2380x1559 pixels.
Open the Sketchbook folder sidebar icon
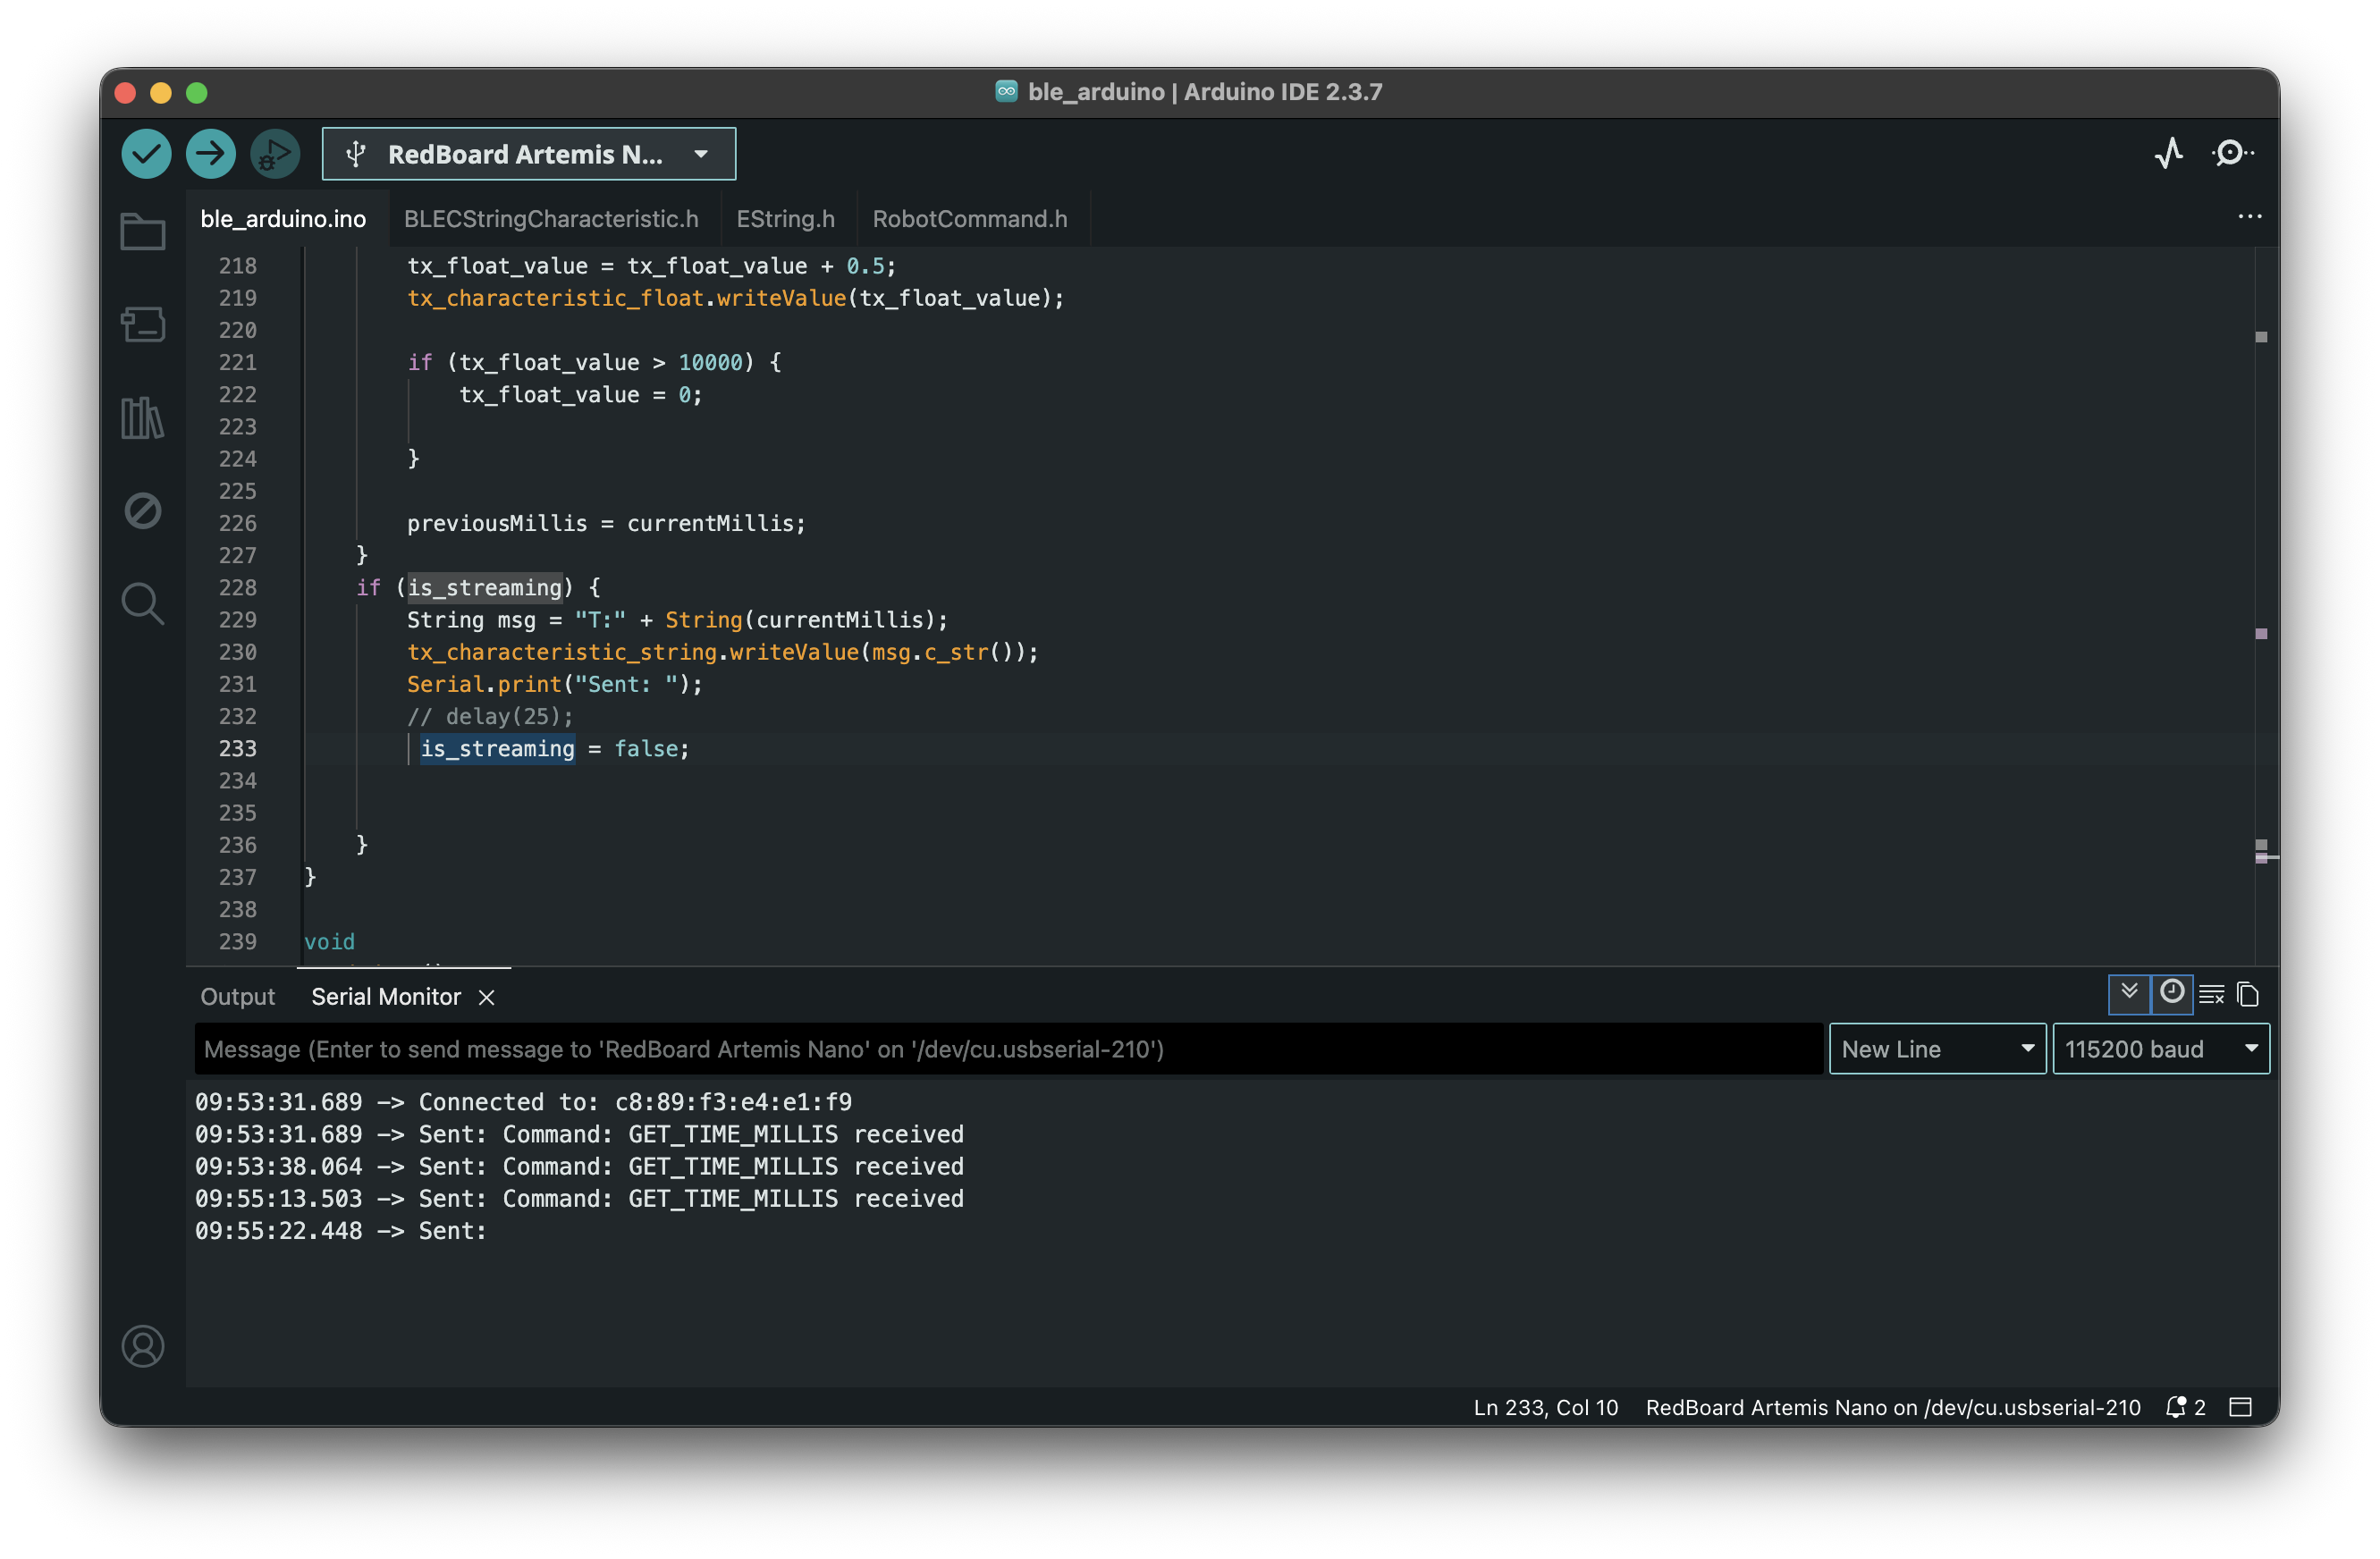point(143,232)
